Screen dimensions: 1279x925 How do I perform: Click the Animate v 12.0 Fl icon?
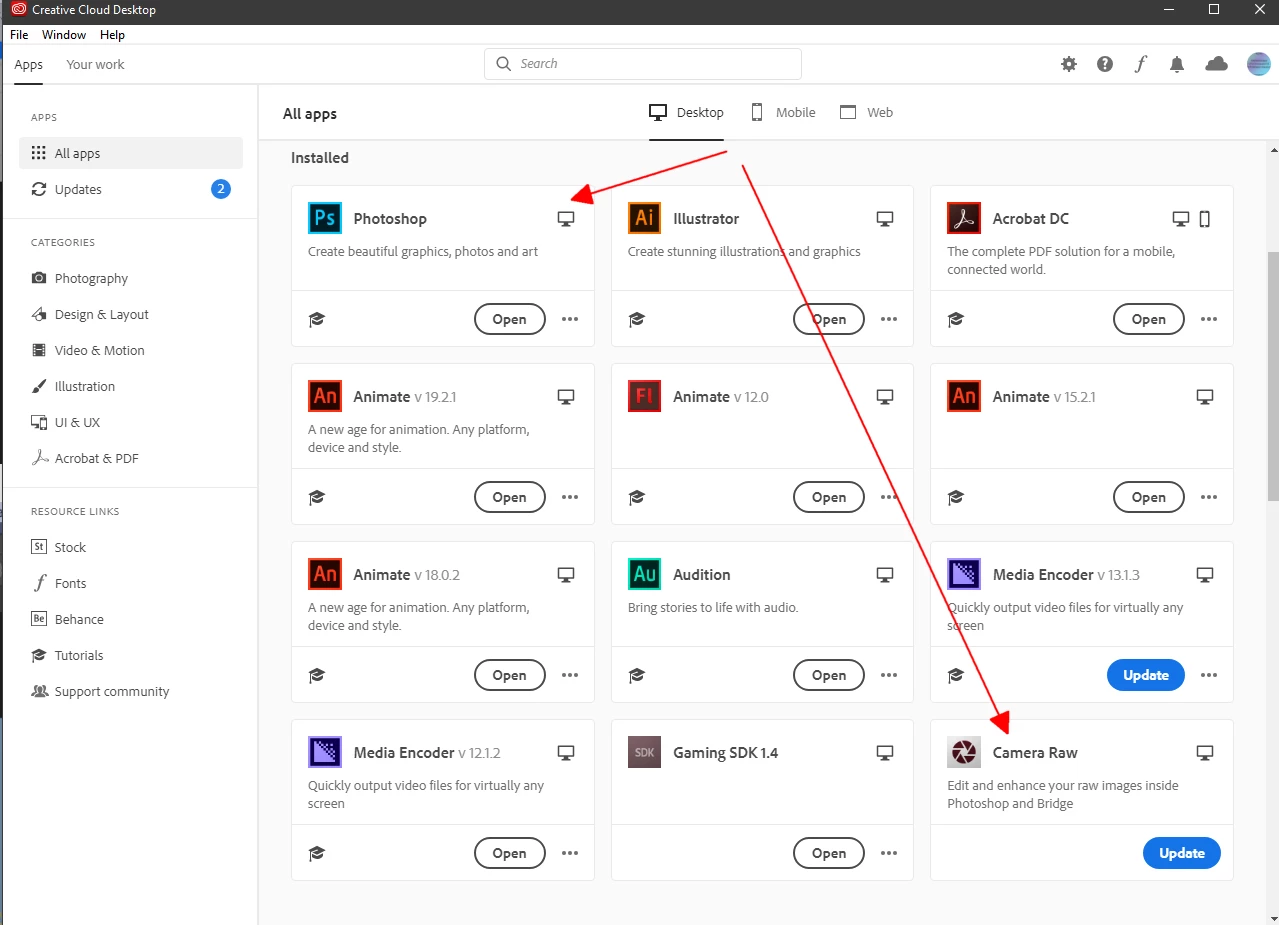[644, 396]
